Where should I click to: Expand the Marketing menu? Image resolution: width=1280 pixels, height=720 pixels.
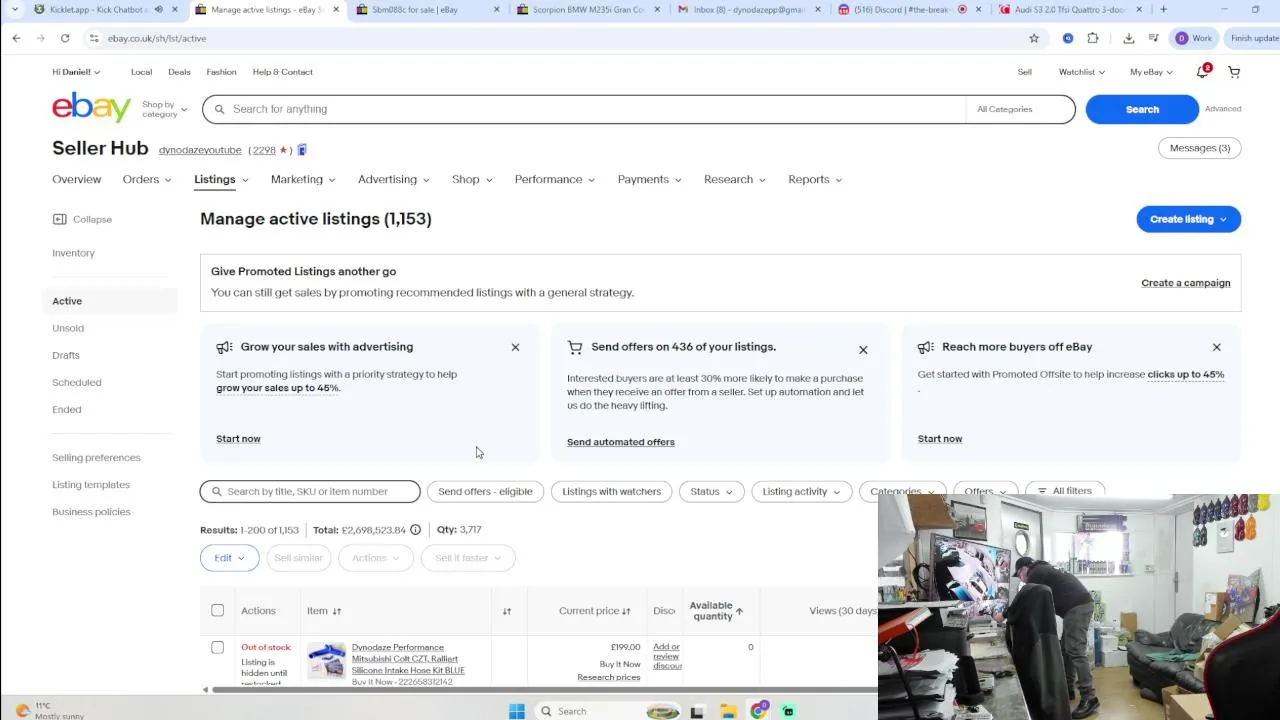303,179
